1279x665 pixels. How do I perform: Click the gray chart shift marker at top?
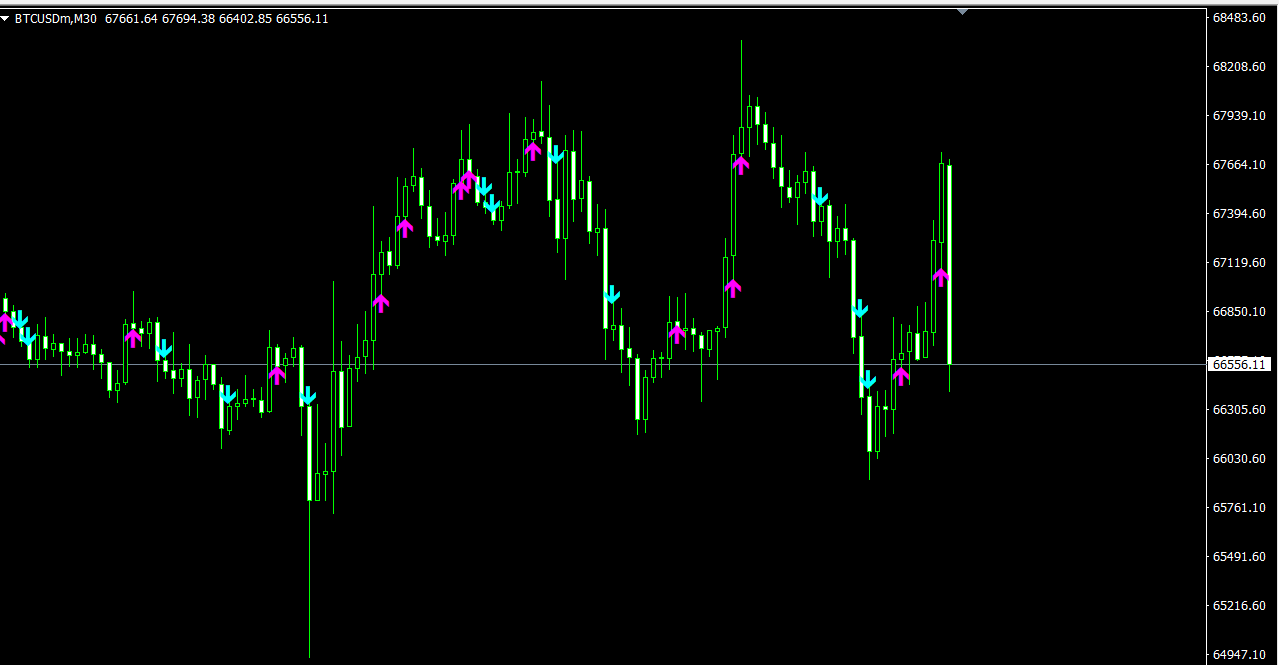click(x=962, y=12)
